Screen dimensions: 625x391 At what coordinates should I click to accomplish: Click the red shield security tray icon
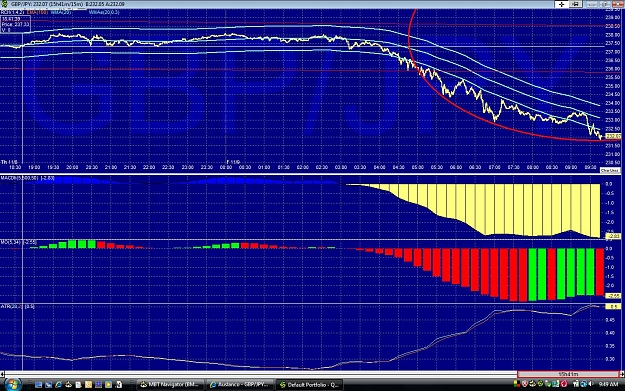(525, 383)
